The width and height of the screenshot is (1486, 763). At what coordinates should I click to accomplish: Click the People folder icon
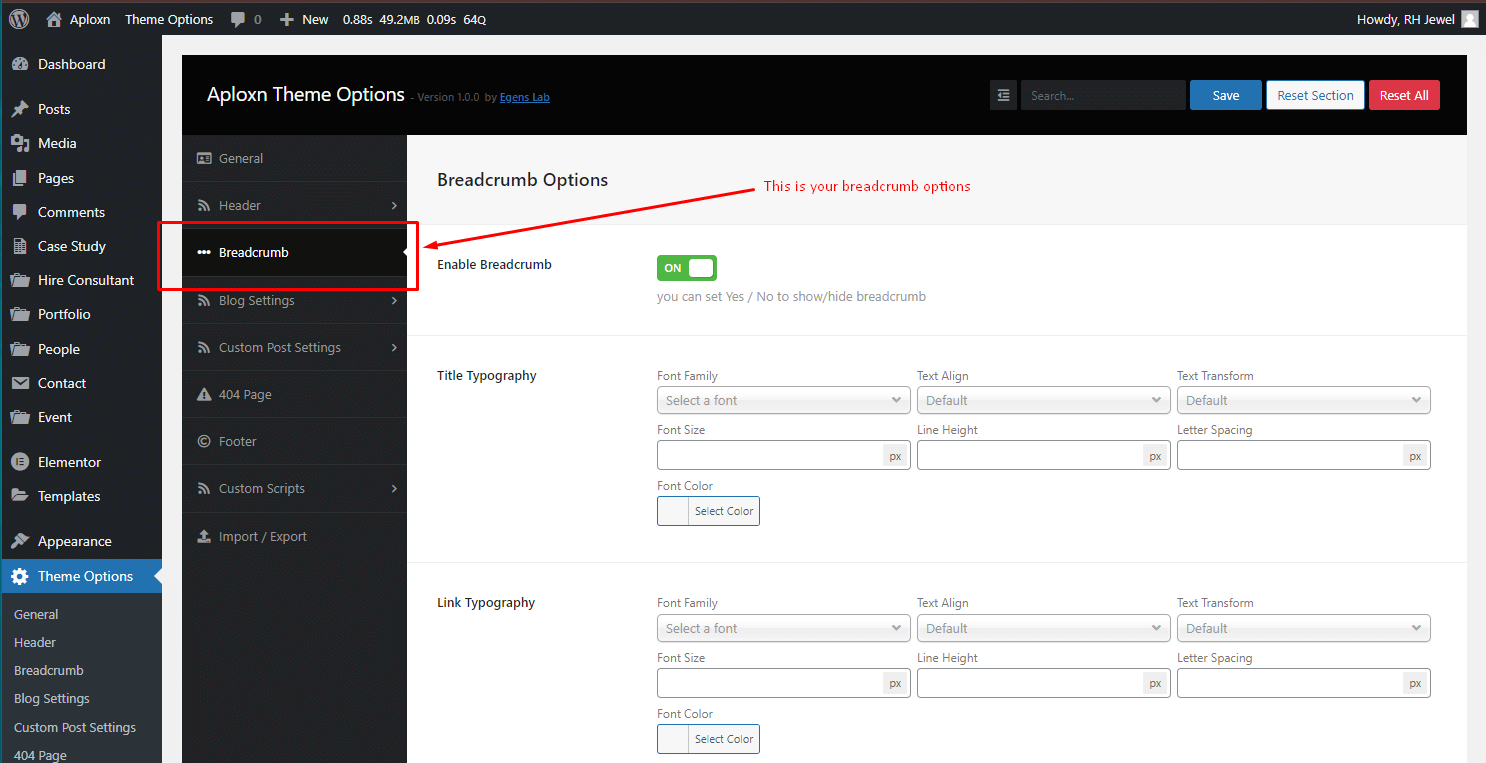pos(20,349)
